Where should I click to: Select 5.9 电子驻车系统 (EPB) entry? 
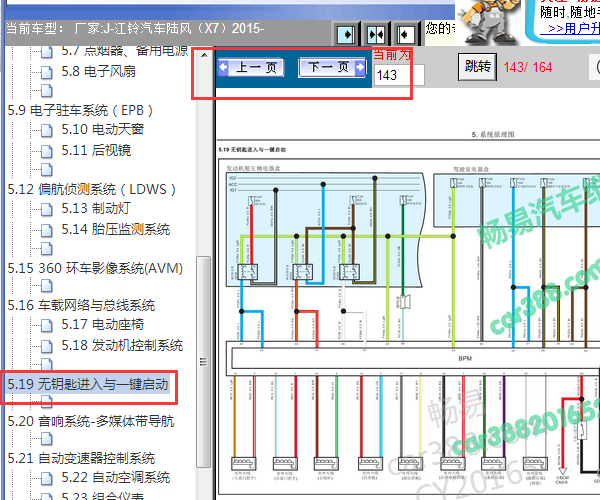[80, 111]
